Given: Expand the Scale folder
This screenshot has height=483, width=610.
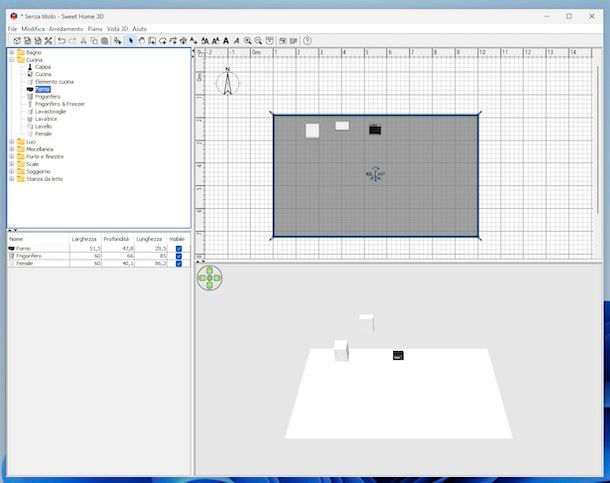Looking at the screenshot, I should pos(12,164).
